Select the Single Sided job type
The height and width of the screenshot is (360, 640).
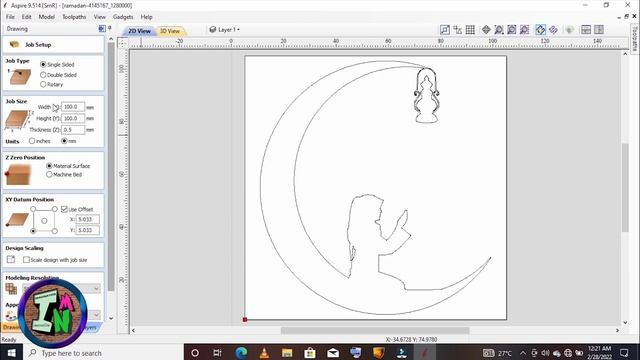[x=43, y=64]
